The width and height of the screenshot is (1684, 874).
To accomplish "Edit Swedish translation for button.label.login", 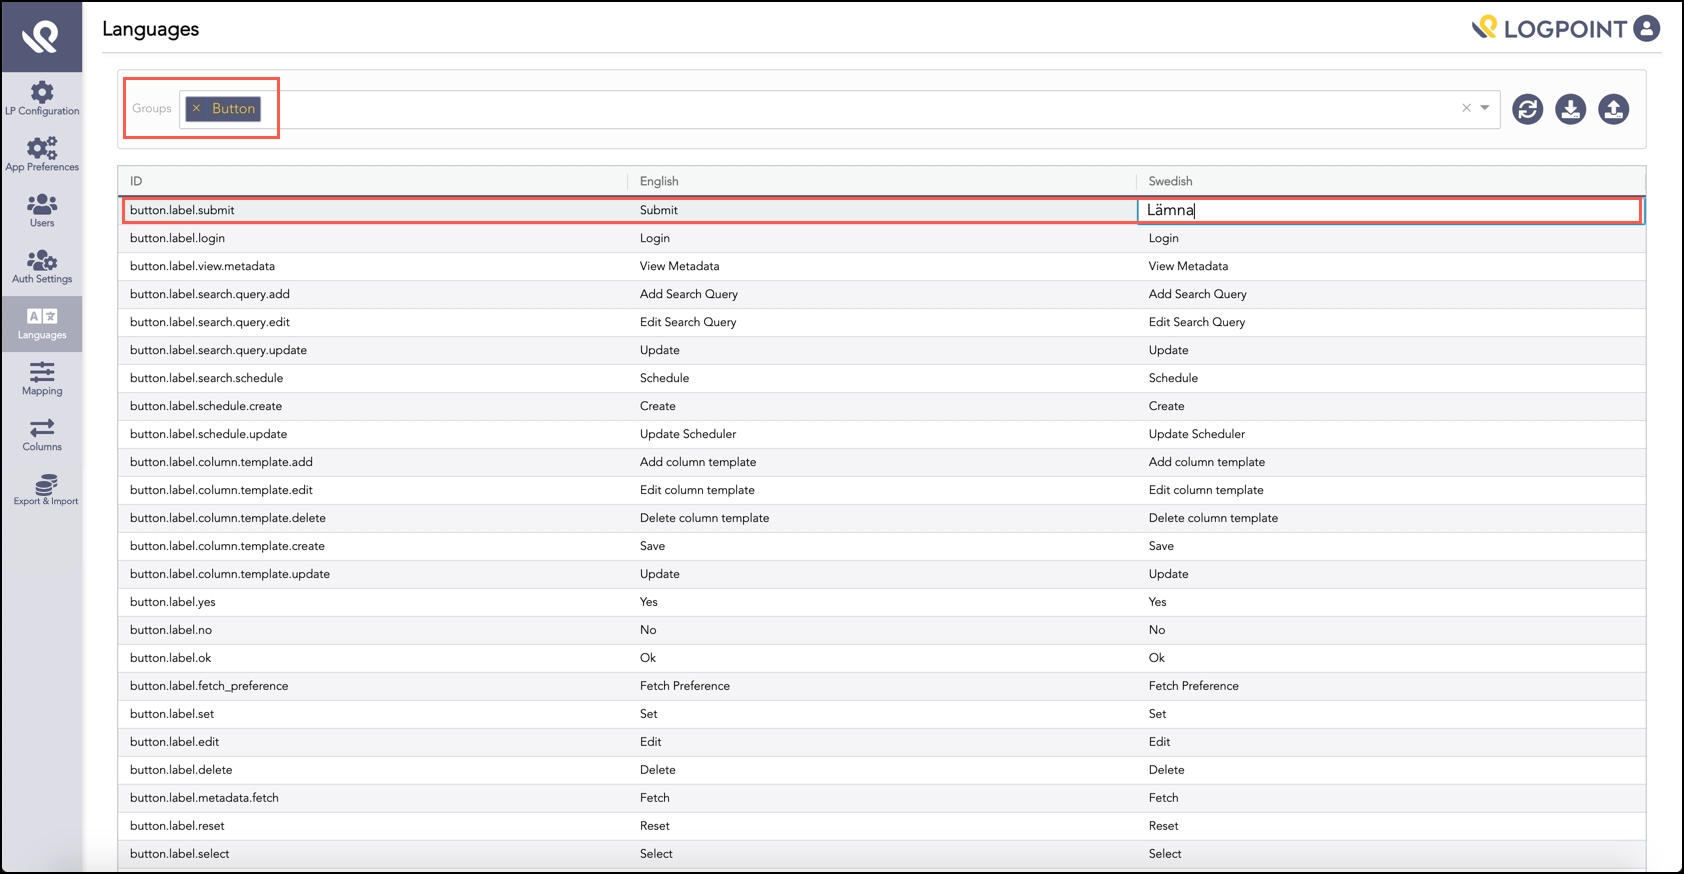I will click(1388, 238).
